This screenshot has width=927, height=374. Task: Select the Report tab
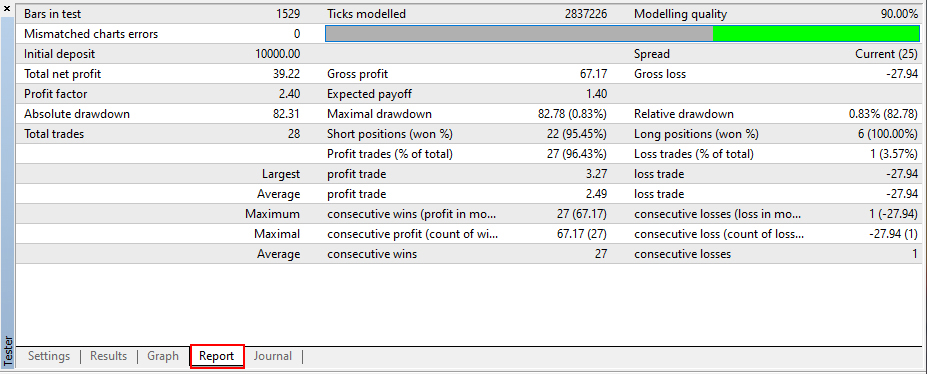[216, 356]
